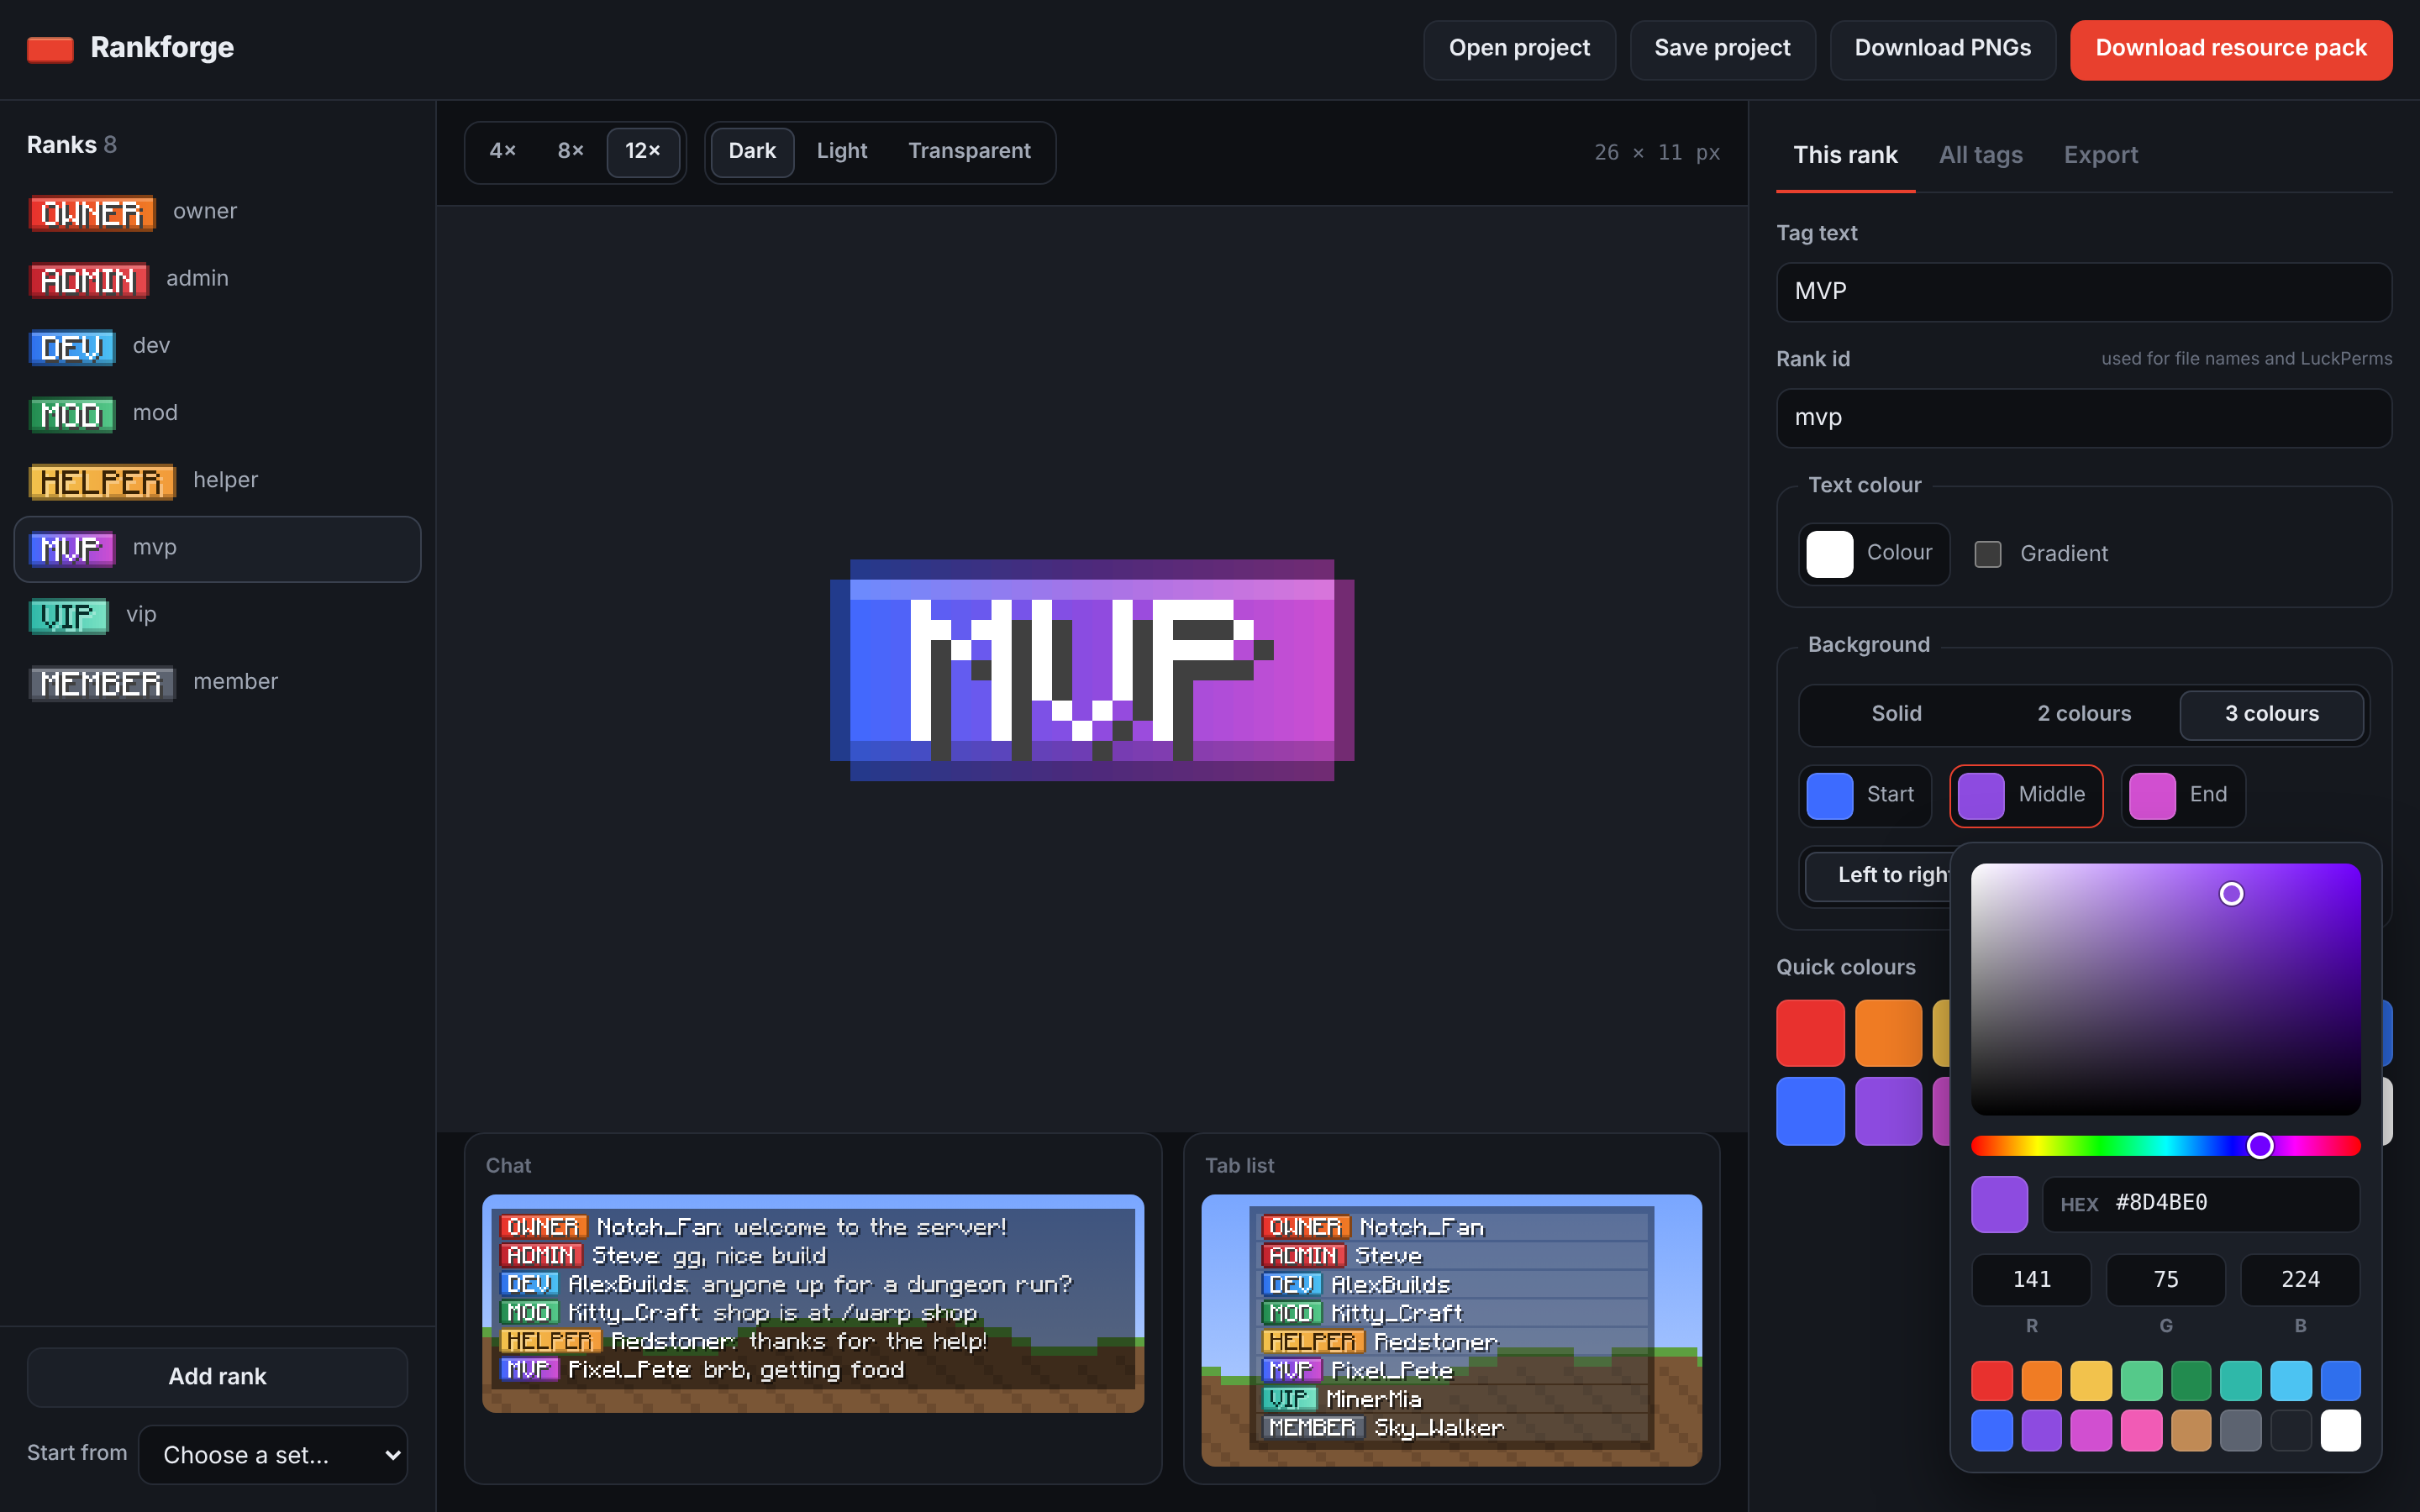This screenshot has width=2420, height=1512.
Task: Click the Tab list preview image
Action: click(x=1451, y=1330)
